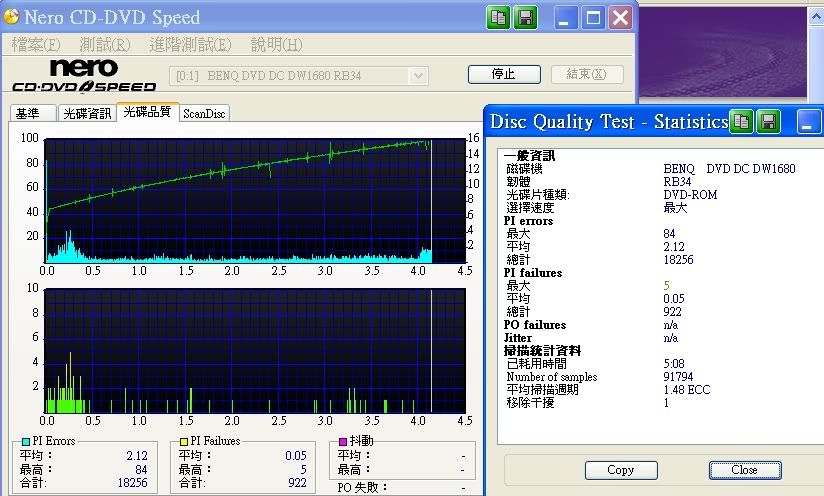Maximize the Nero CD-DVD Speed window
824x496 pixels.
[x=593, y=18]
